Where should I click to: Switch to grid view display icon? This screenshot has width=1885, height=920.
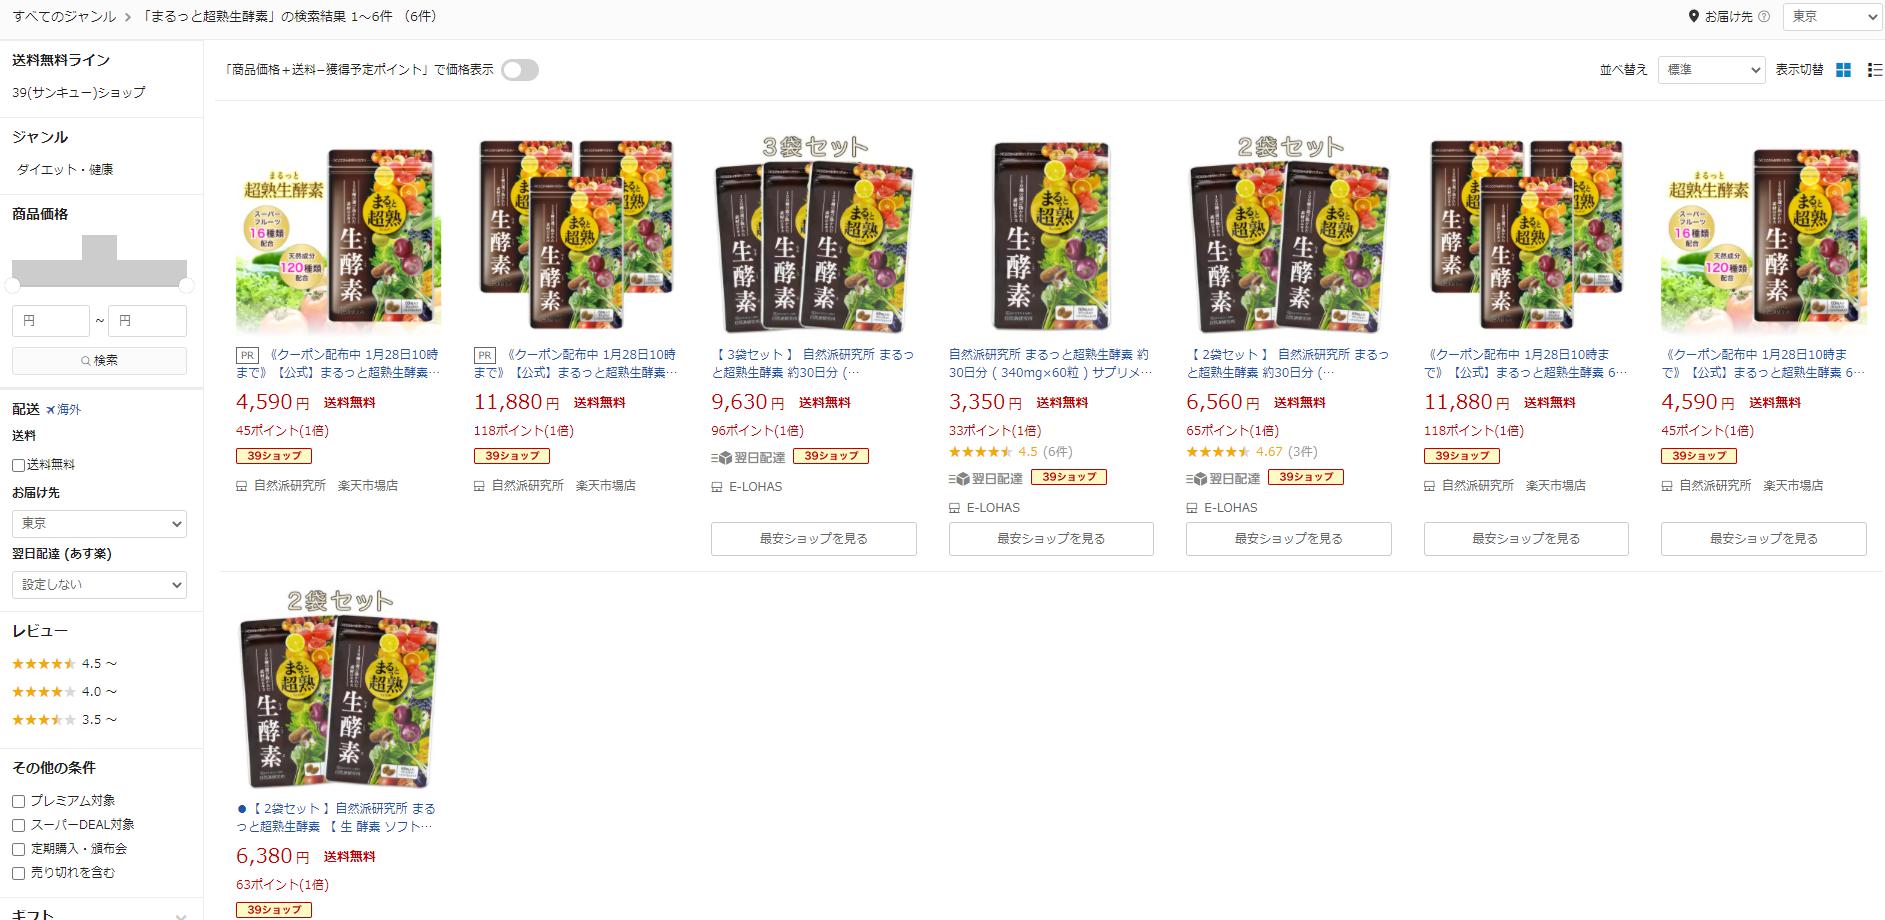(x=1844, y=70)
